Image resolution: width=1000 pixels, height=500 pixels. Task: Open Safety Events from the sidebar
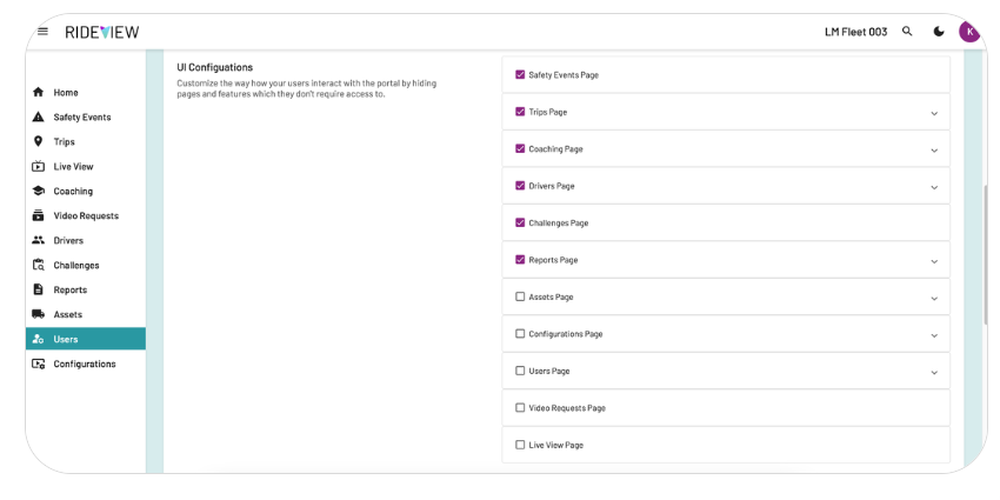pyautogui.click(x=85, y=117)
